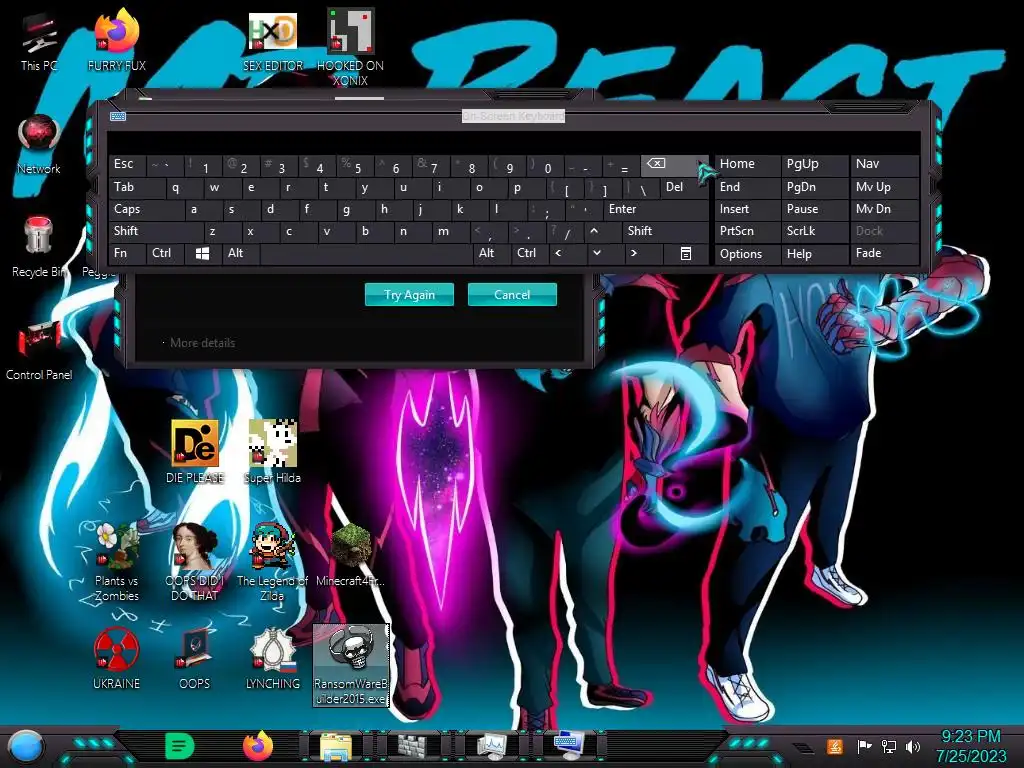The image size is (1024, 768).
Task: Open the DIE PLEASE desktop icon
Action: pos(195,452)
